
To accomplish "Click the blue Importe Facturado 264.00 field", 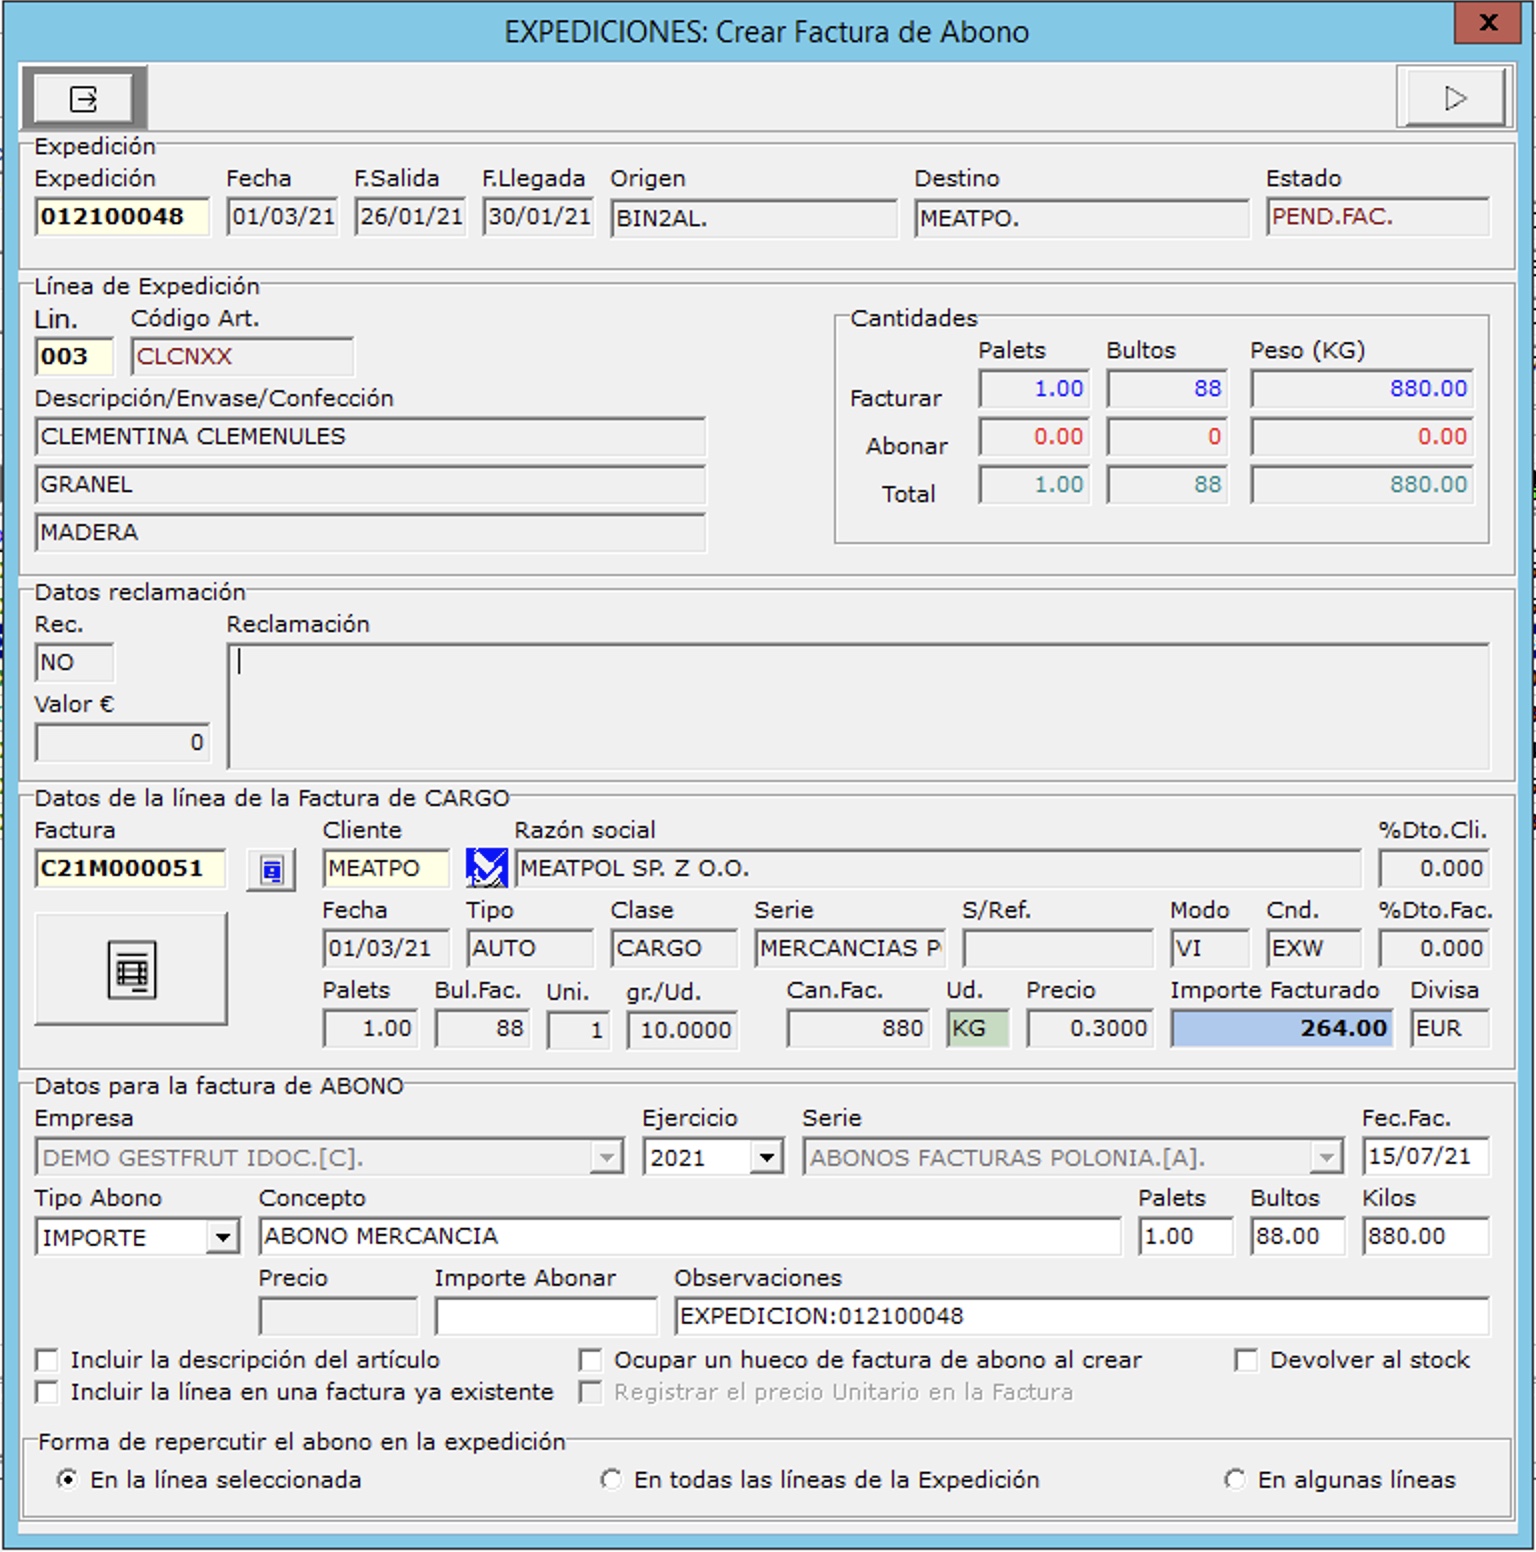I will (1281, 1028).
